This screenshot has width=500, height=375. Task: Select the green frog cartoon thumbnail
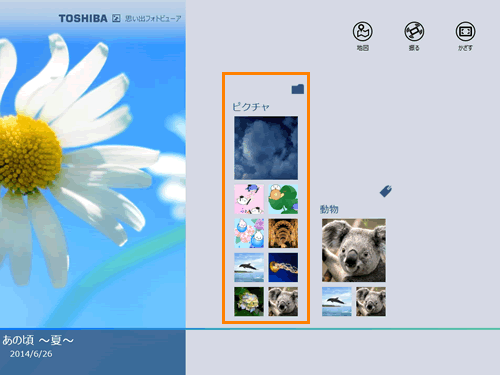point(283,199)
